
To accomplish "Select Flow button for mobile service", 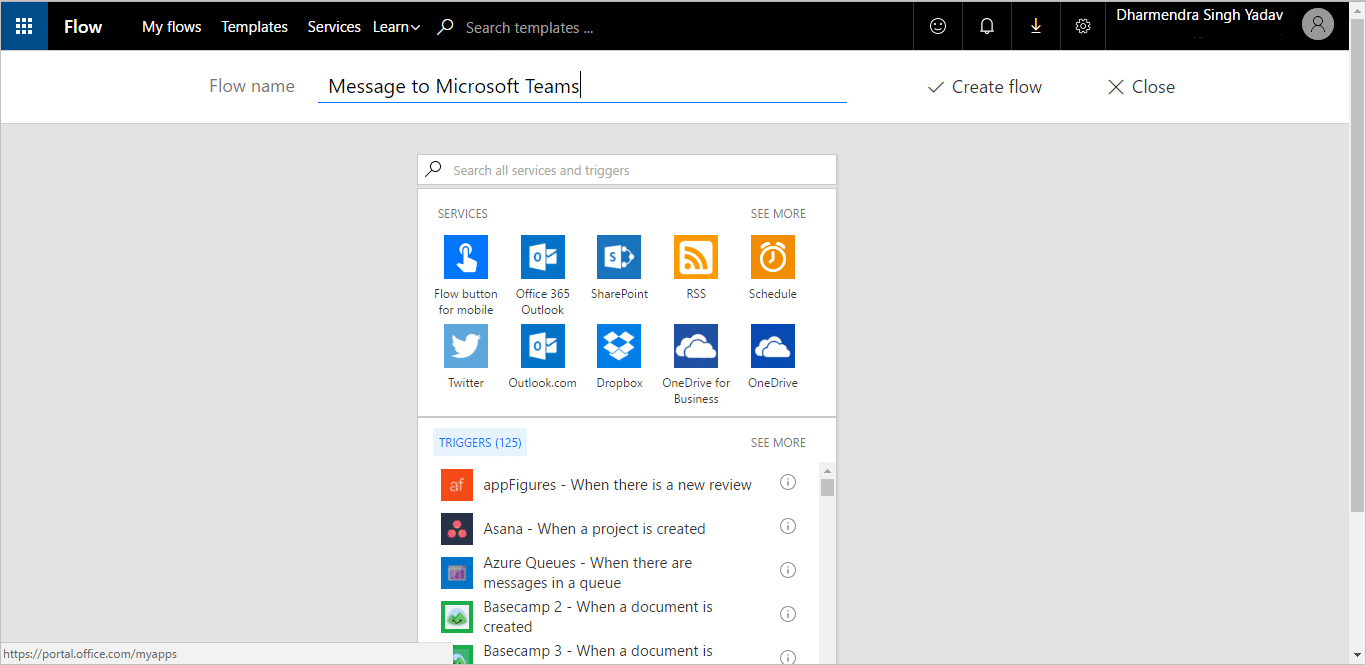I will [x=466, y=257].
